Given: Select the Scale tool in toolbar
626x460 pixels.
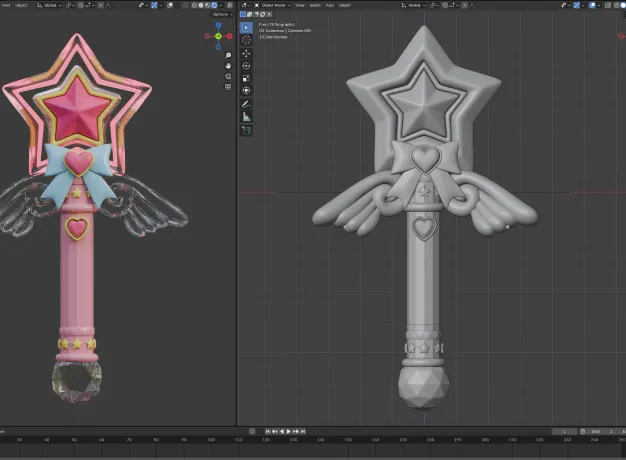Looking at the screenshot, I should (x=246, y=78).
